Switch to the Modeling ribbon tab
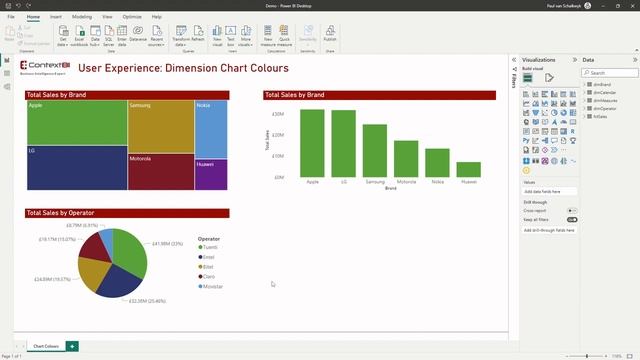640x360 pixels. click(82, 17)
